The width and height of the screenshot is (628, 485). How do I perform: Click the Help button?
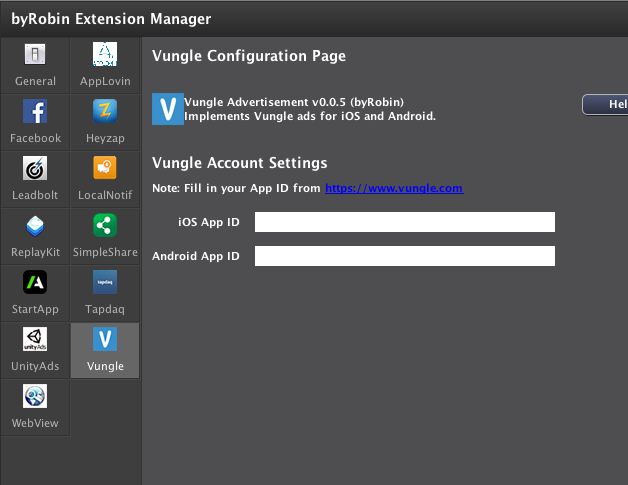605,105
